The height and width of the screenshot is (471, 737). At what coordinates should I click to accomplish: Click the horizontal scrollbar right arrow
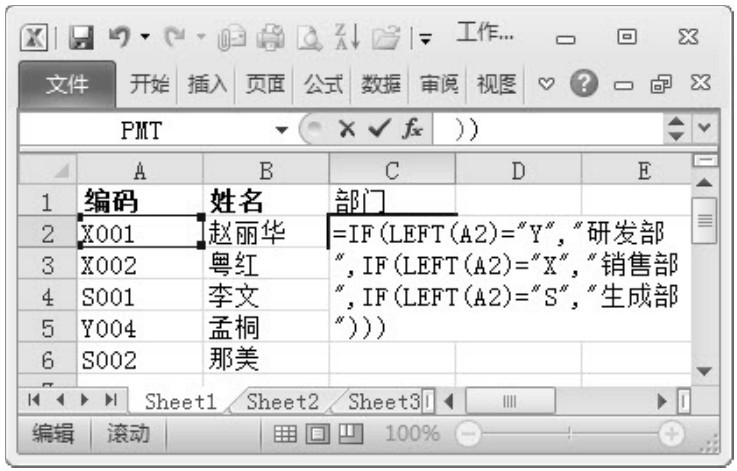662,401
